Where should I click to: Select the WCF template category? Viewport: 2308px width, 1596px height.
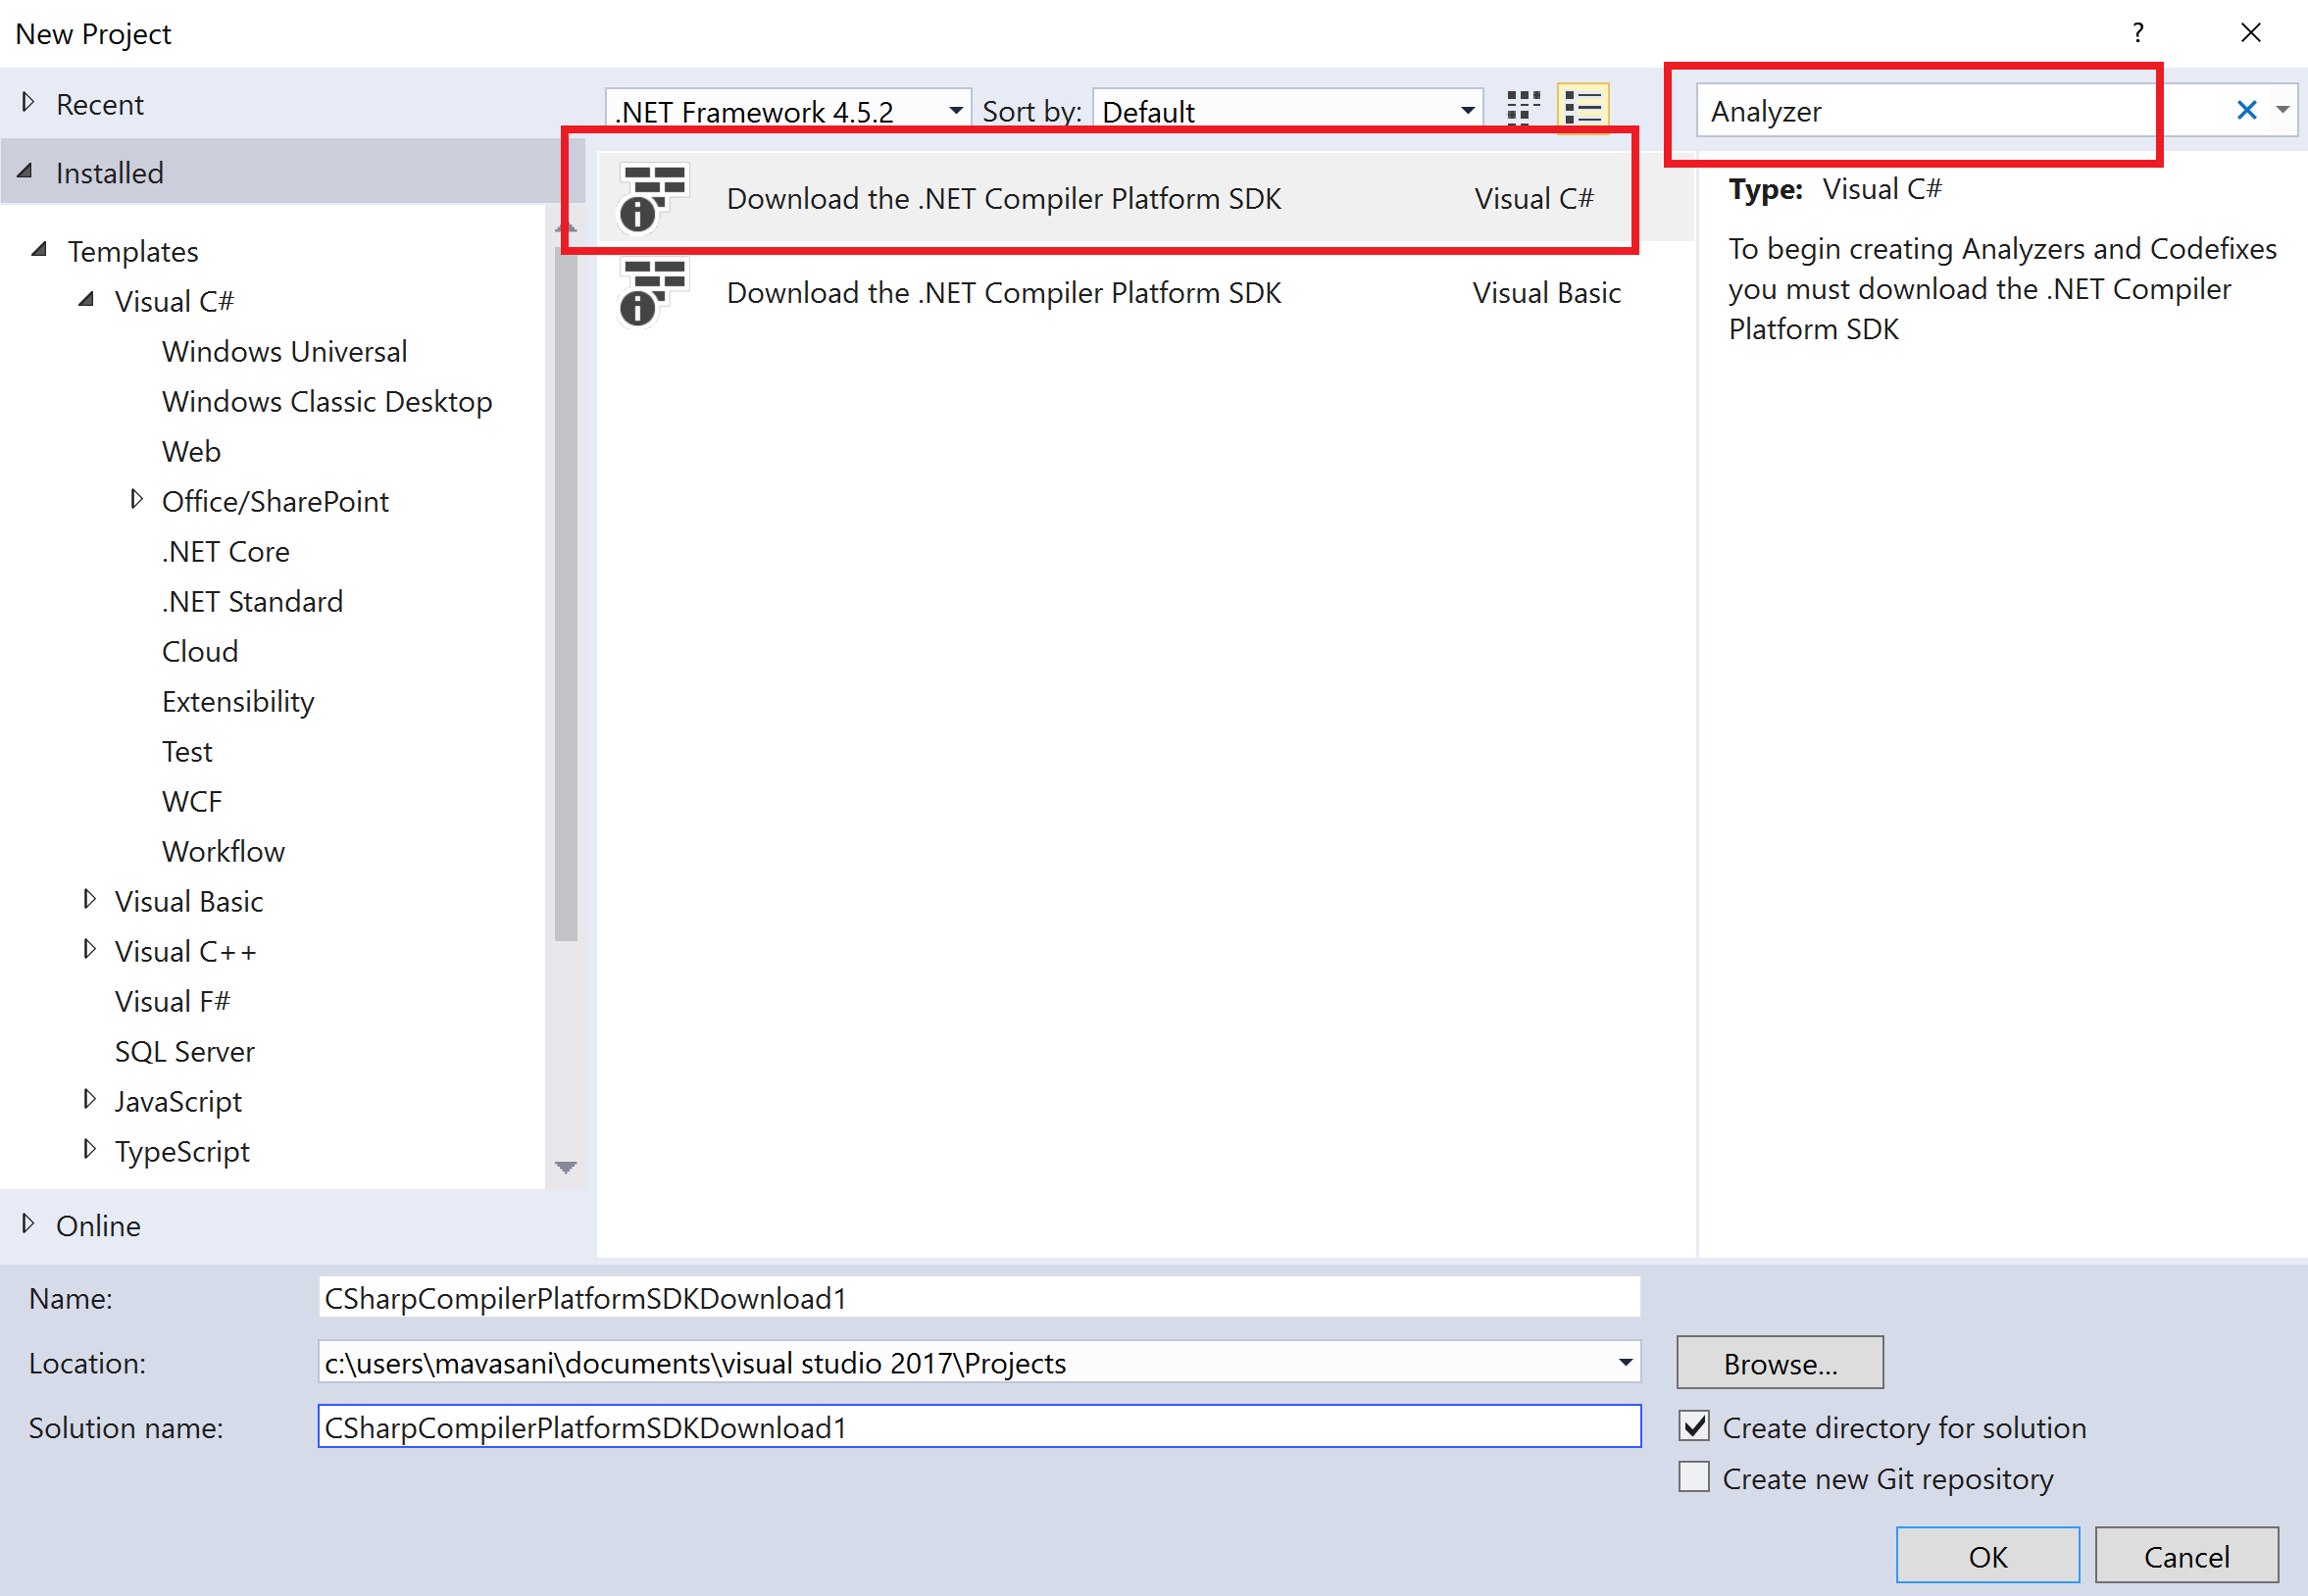point(191,801)
